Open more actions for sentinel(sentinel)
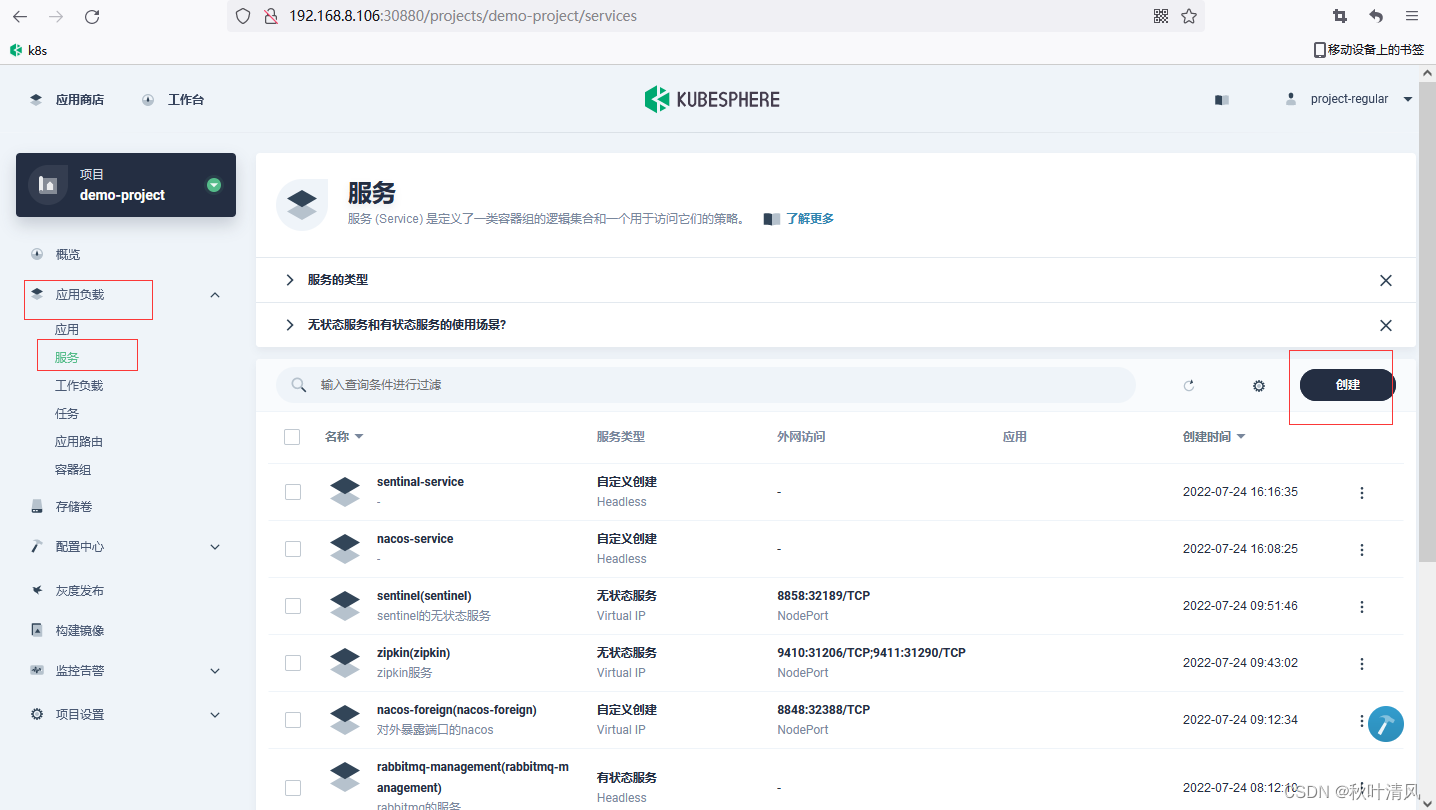This screenshot has height=810, width=1436. tap(1362, 607)
